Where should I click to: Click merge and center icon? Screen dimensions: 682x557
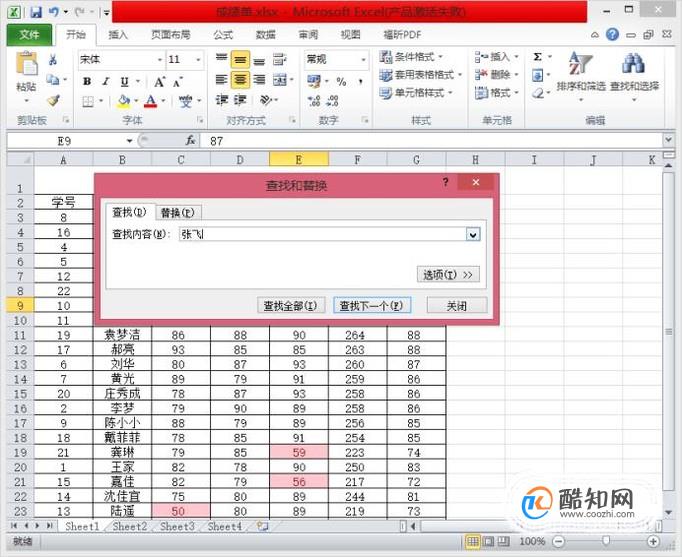pyautogui.click(x=280, y=80)
